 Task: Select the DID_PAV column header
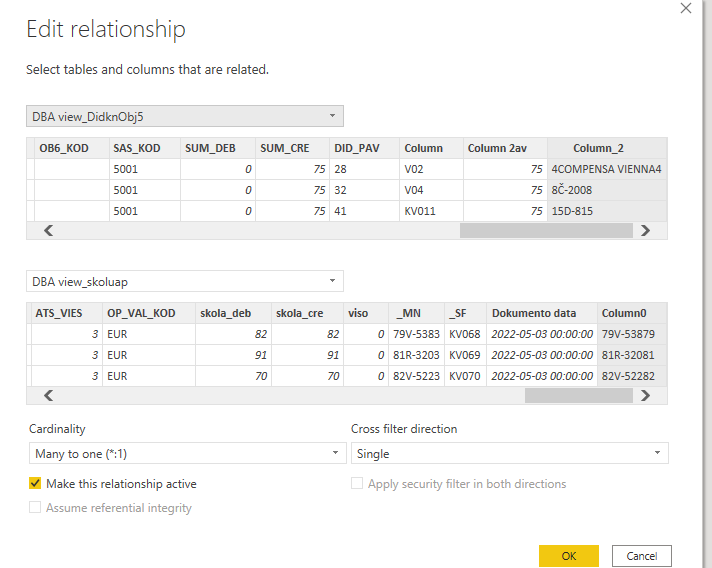click(x=365, y=148)
